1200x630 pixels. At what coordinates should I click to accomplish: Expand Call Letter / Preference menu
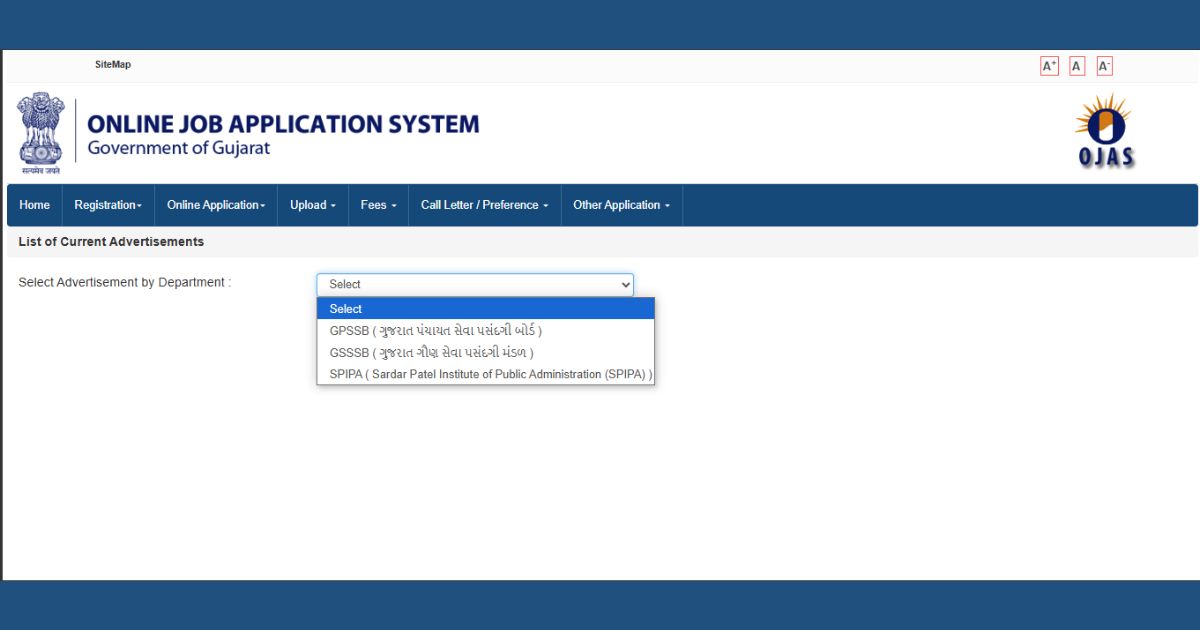pos(484,205)
